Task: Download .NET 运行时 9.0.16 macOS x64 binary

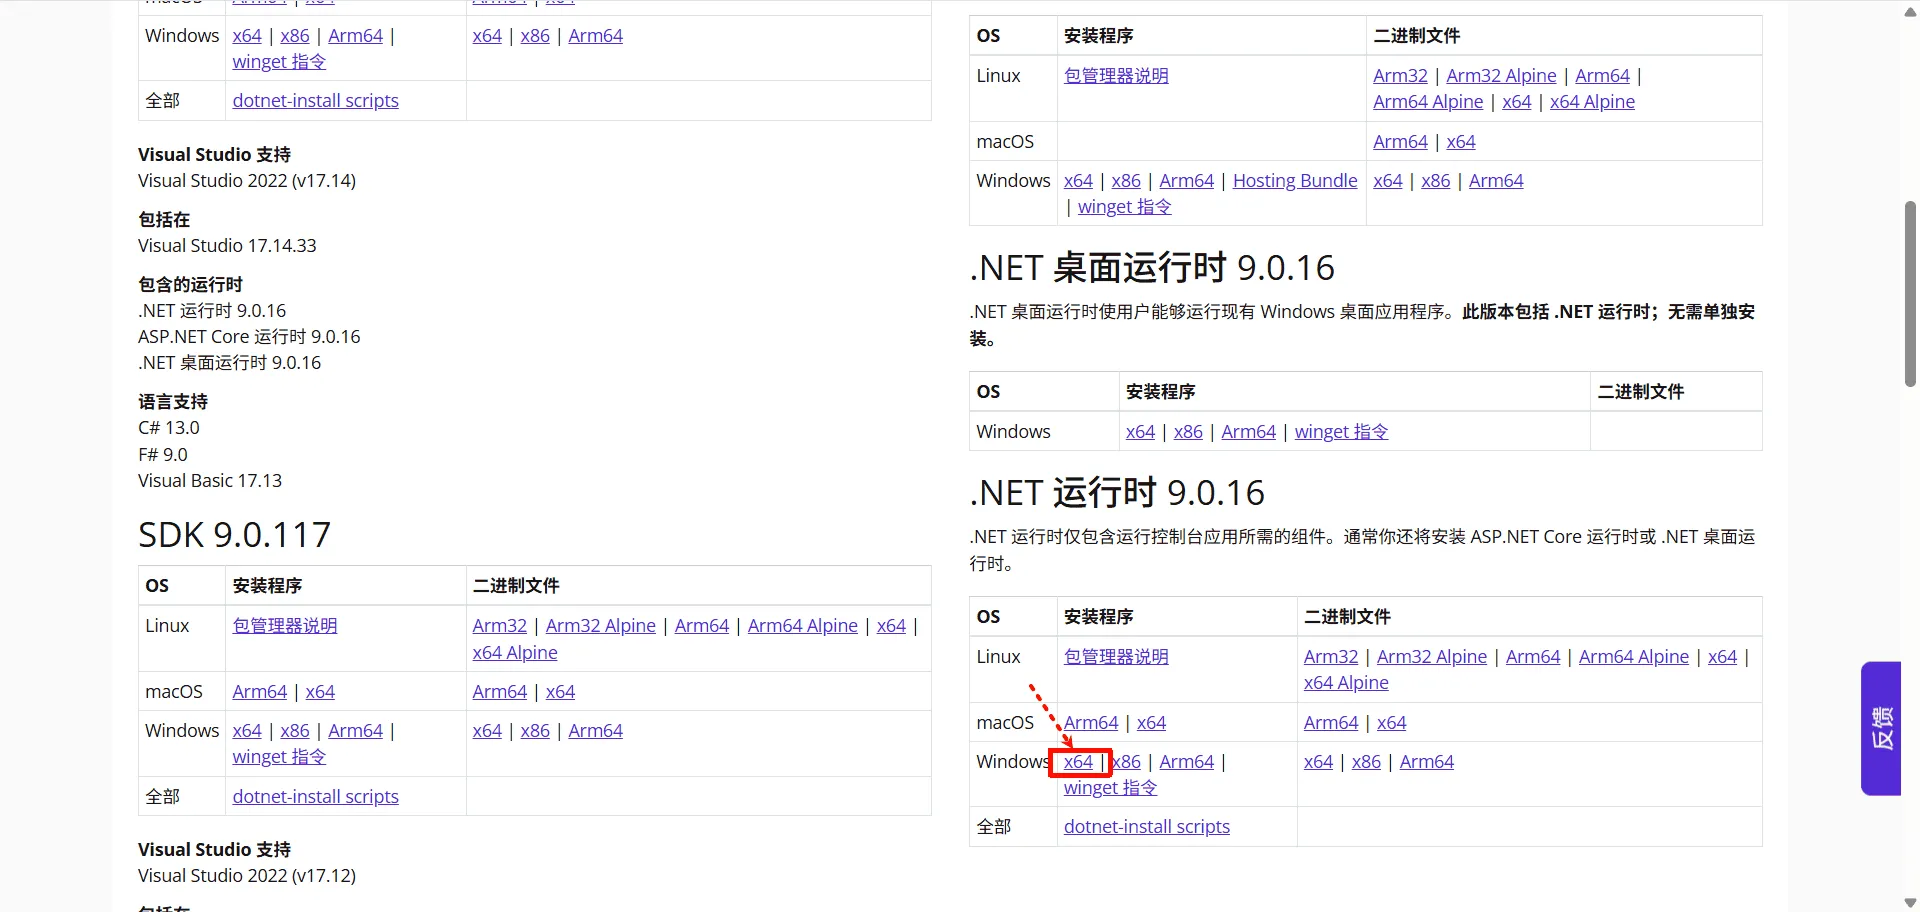Action: (x=1391, y=723)
